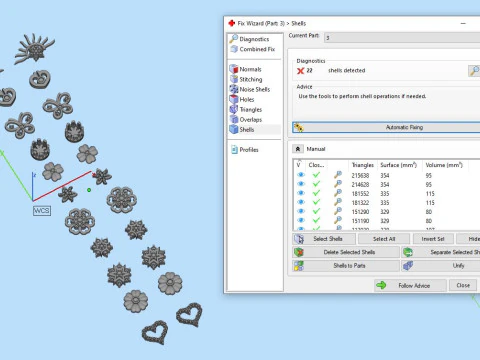
Task: Click the Combined Fix cube icon
Action: pos(234,49)
